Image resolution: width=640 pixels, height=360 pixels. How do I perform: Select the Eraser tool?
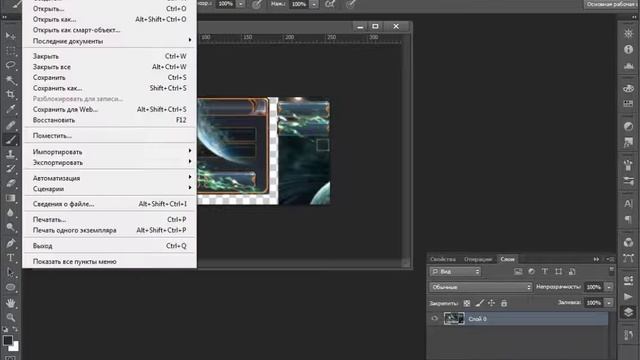pyautogui.click(x=11, y=183)
